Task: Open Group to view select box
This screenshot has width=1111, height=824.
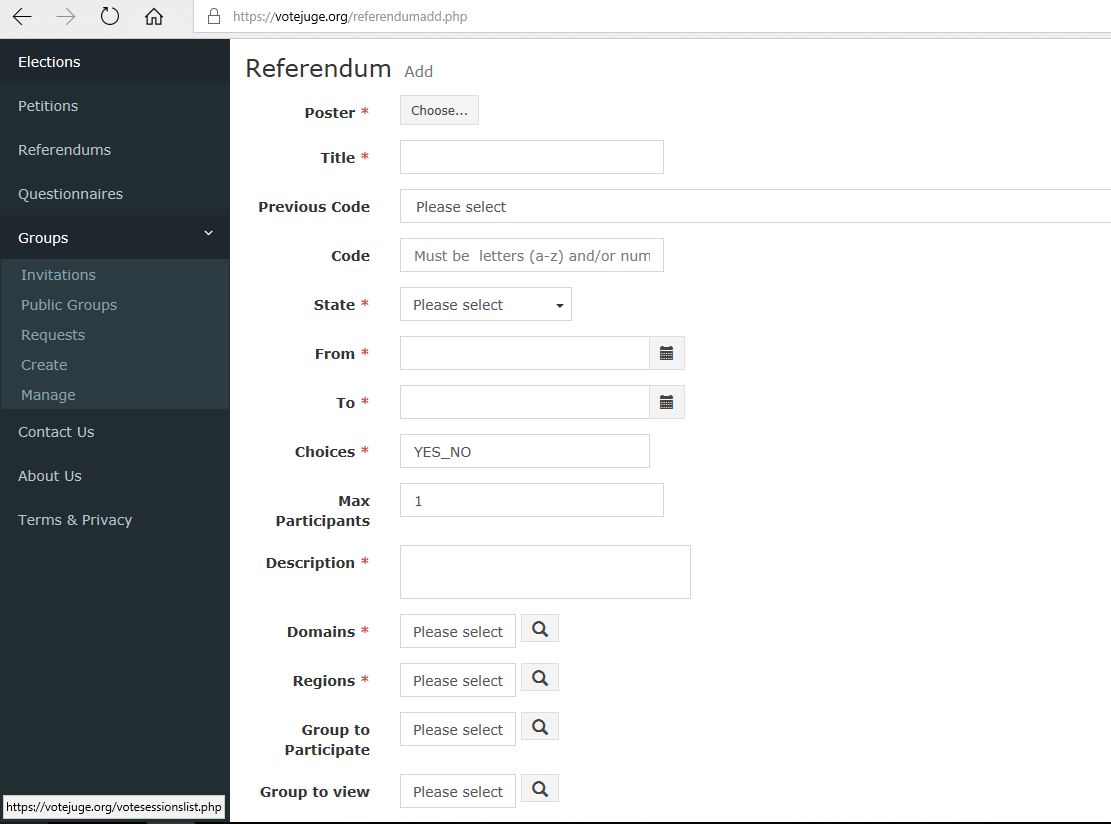Action: click(x=458, y=791)
